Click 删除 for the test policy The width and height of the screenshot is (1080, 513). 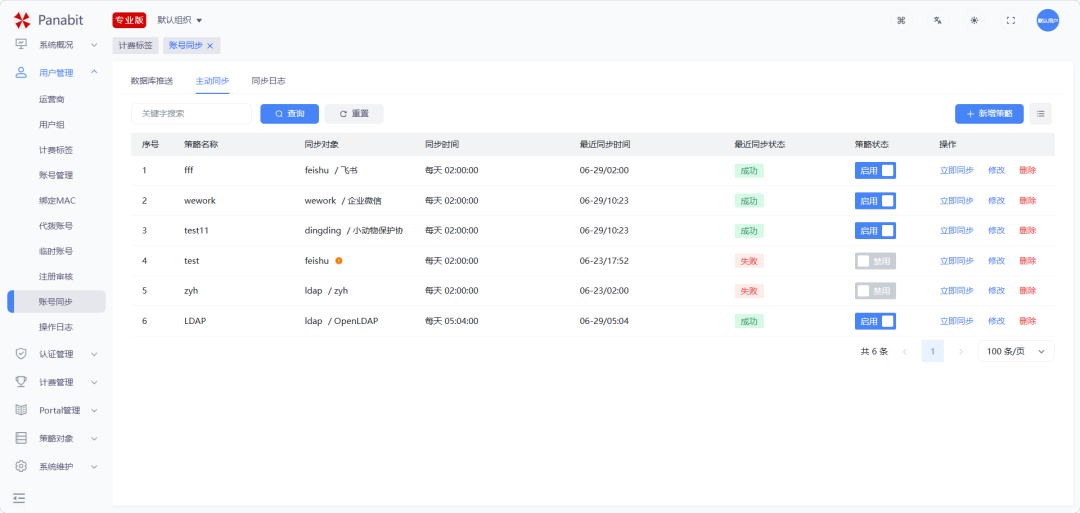pos(1028,261)
